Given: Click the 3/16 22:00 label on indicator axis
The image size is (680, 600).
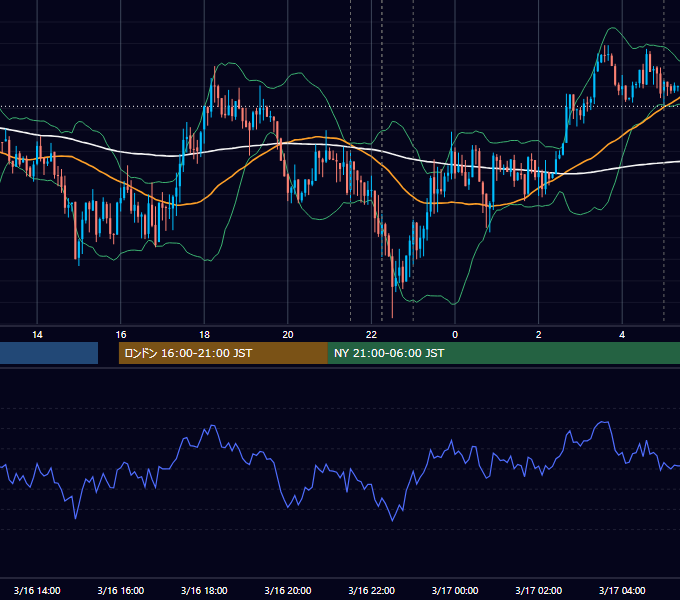Looking at the screenshot, I should tap(372, 590).
